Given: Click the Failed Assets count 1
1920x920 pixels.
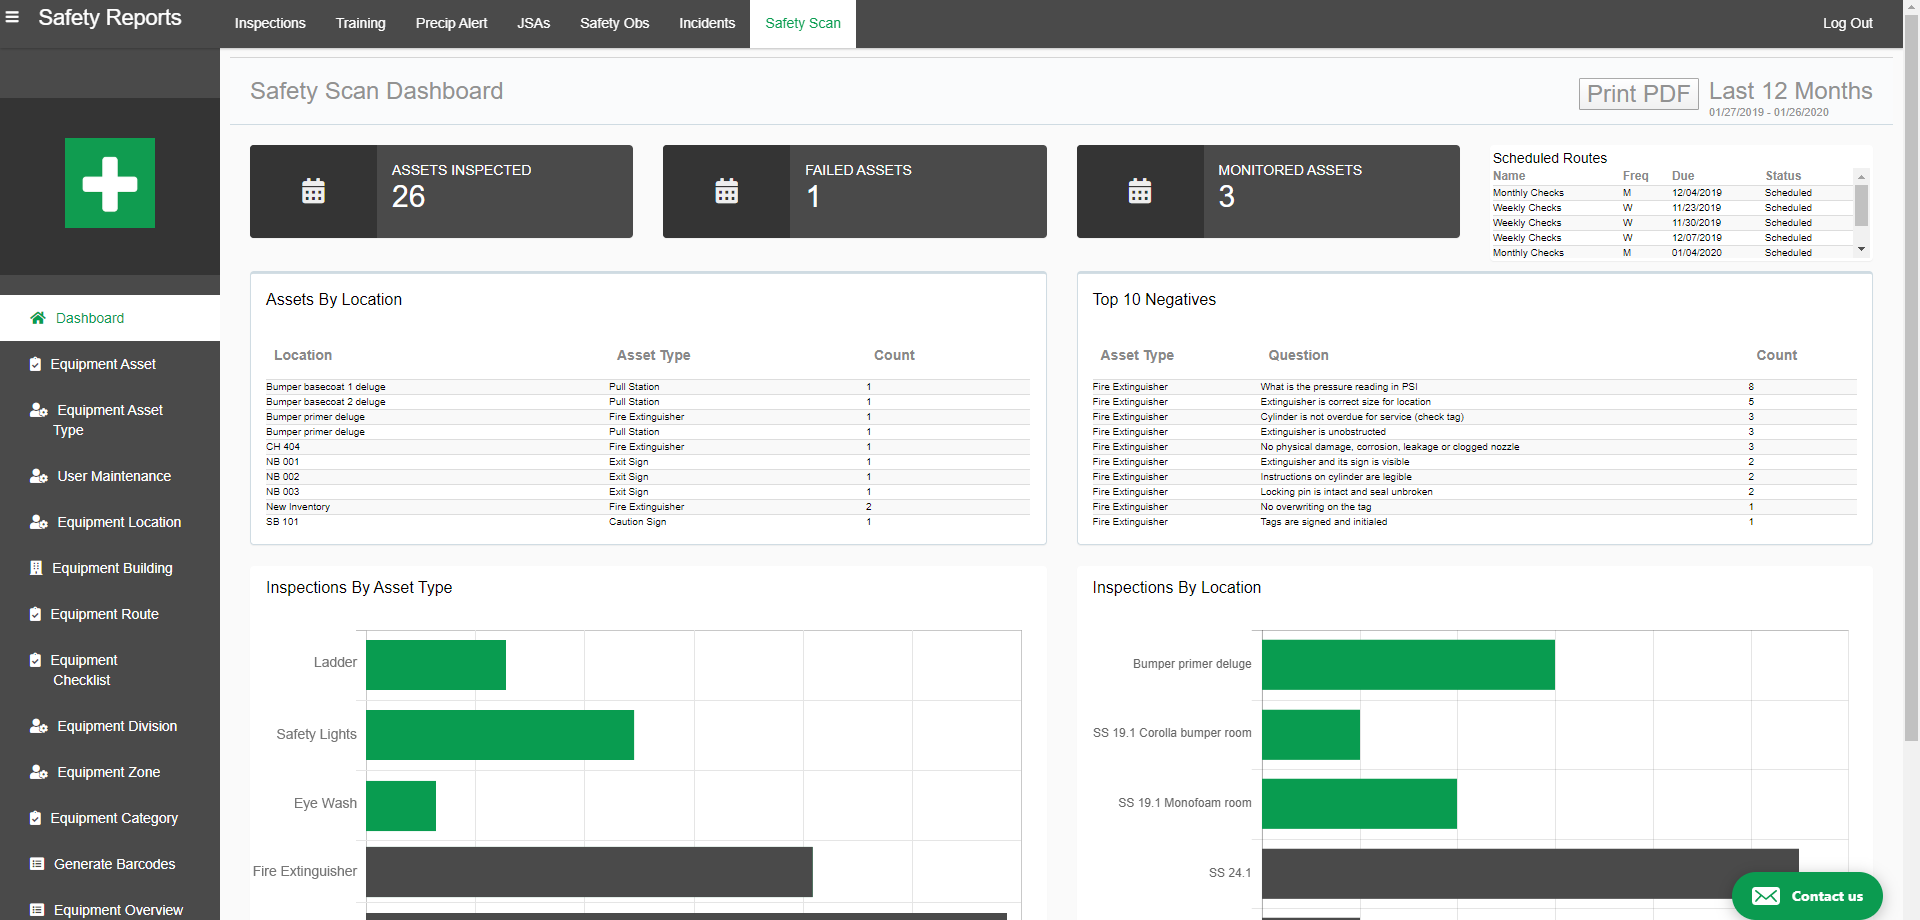Looking at the screenshot, I should pos(813,197).
